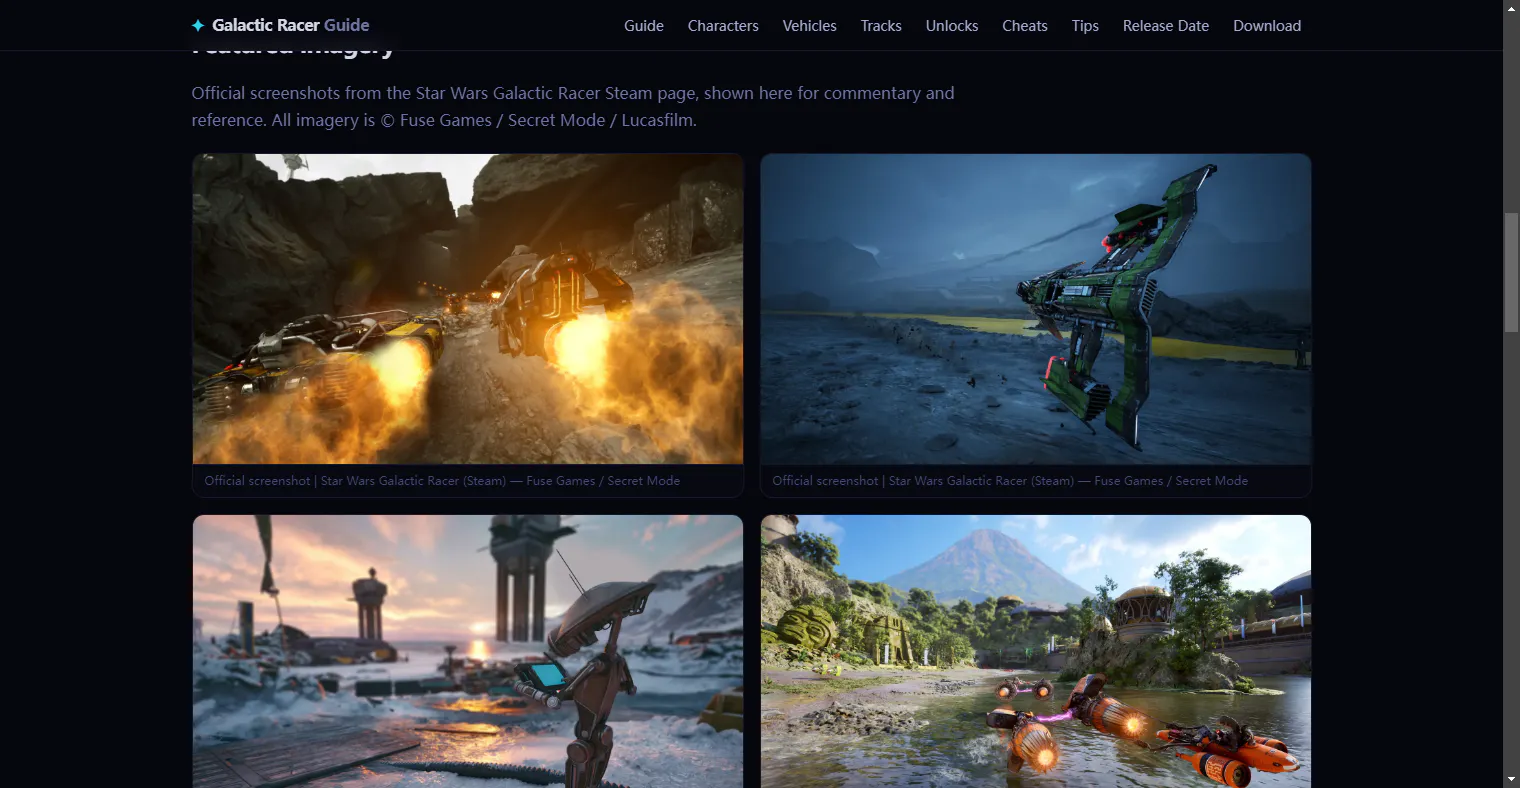Click the page vertical scrollbar thumb

[1511, 272]
